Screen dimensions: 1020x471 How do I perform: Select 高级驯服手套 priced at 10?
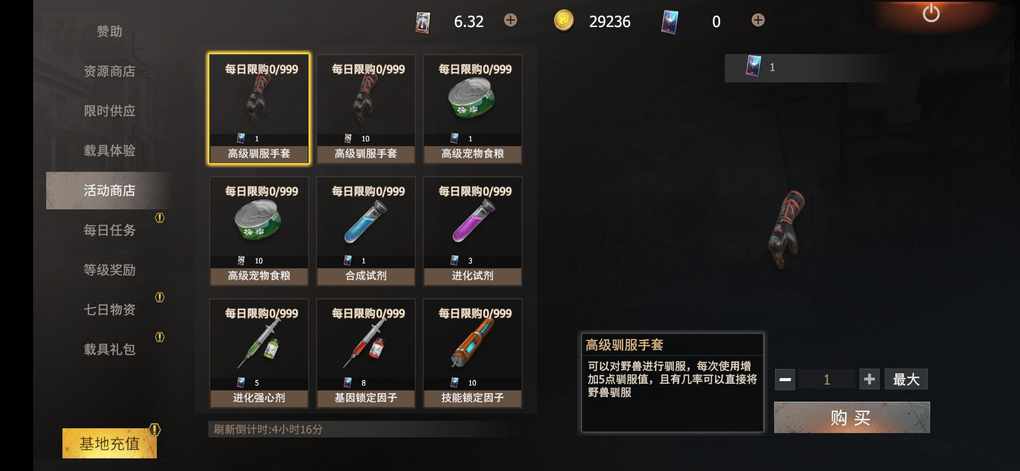366,109
